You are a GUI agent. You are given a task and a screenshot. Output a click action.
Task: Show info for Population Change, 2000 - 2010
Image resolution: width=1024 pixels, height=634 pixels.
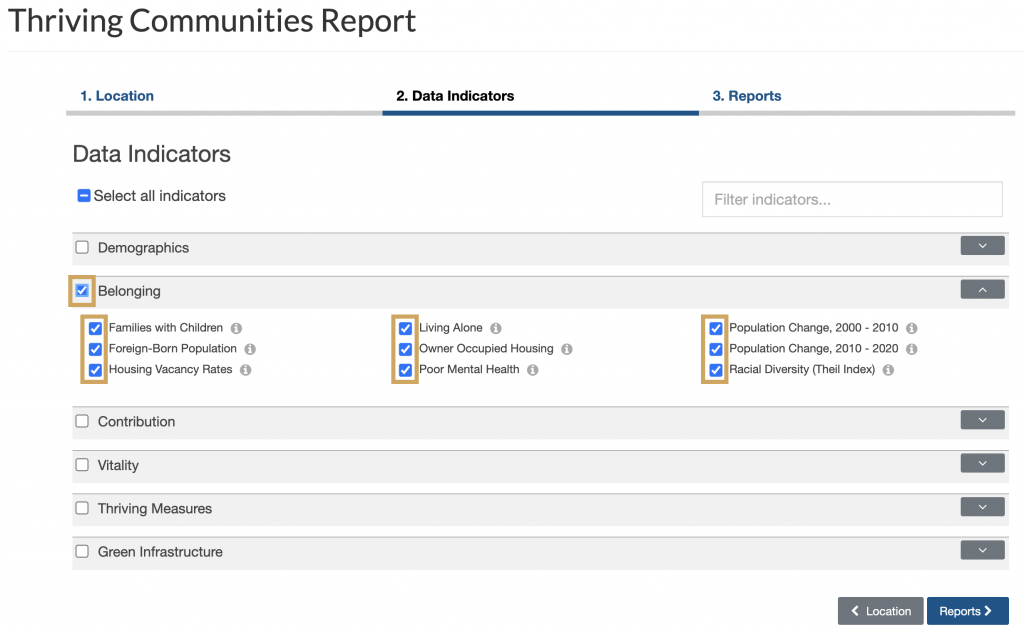tap(912, 328)
